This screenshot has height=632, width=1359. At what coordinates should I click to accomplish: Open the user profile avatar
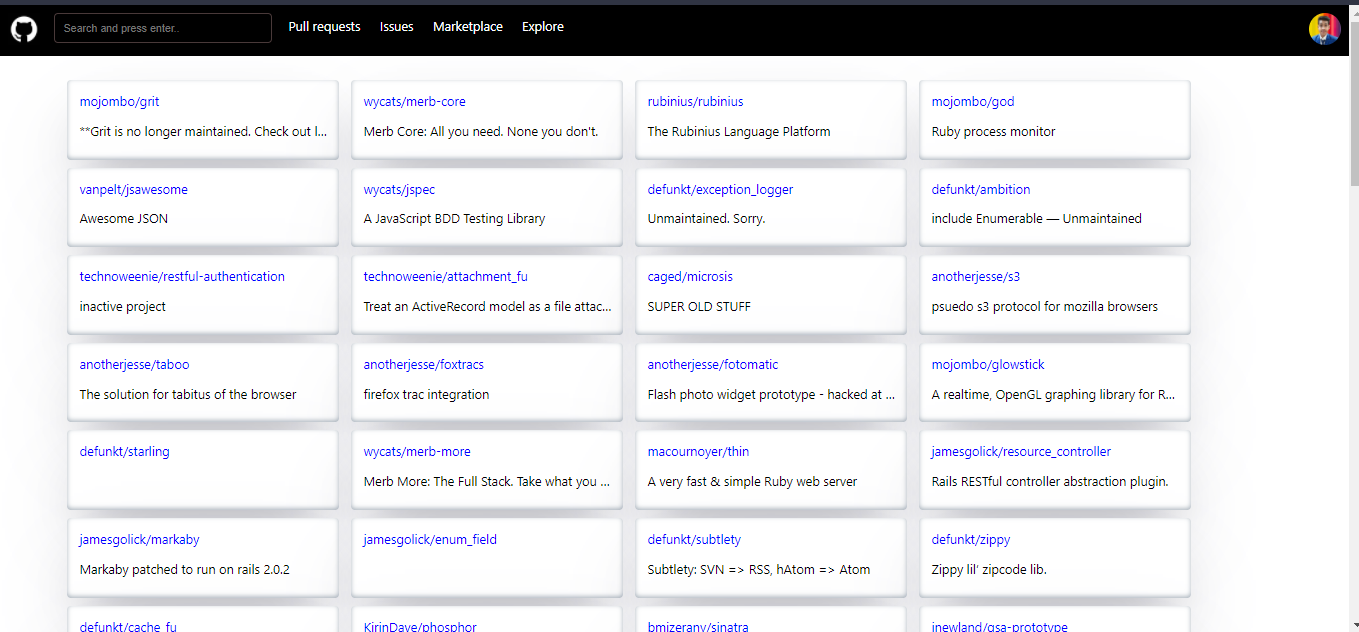click(1324, 29)
